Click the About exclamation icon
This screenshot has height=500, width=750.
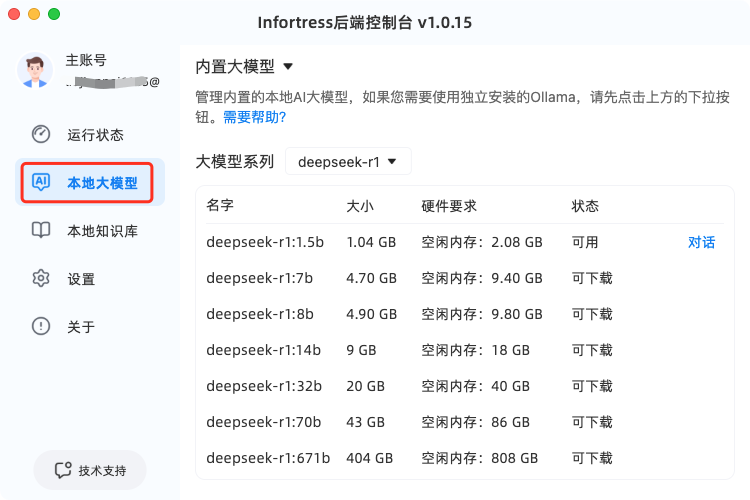point(41,326)
